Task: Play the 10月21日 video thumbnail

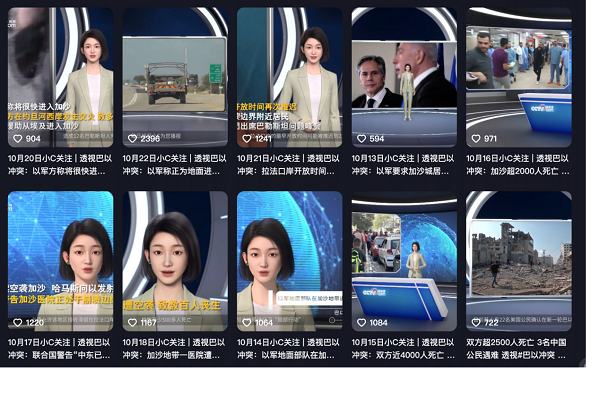Action: 289,77
